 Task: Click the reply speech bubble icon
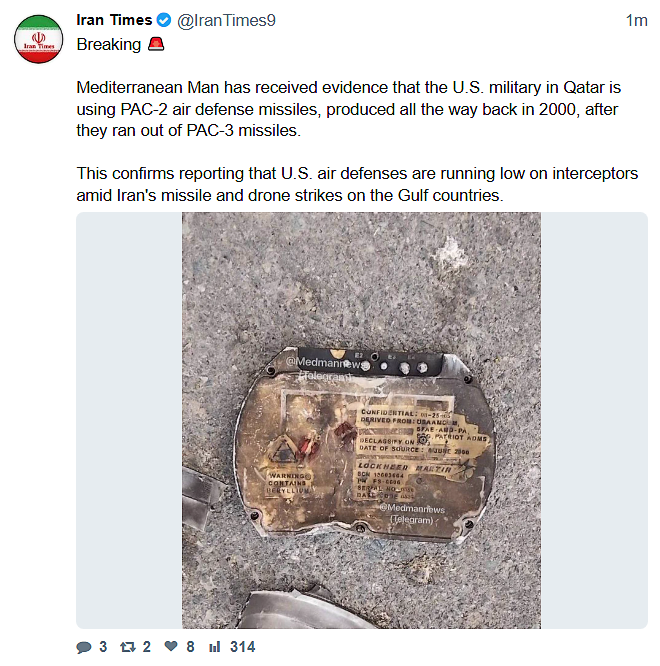[x=84, y=647]
